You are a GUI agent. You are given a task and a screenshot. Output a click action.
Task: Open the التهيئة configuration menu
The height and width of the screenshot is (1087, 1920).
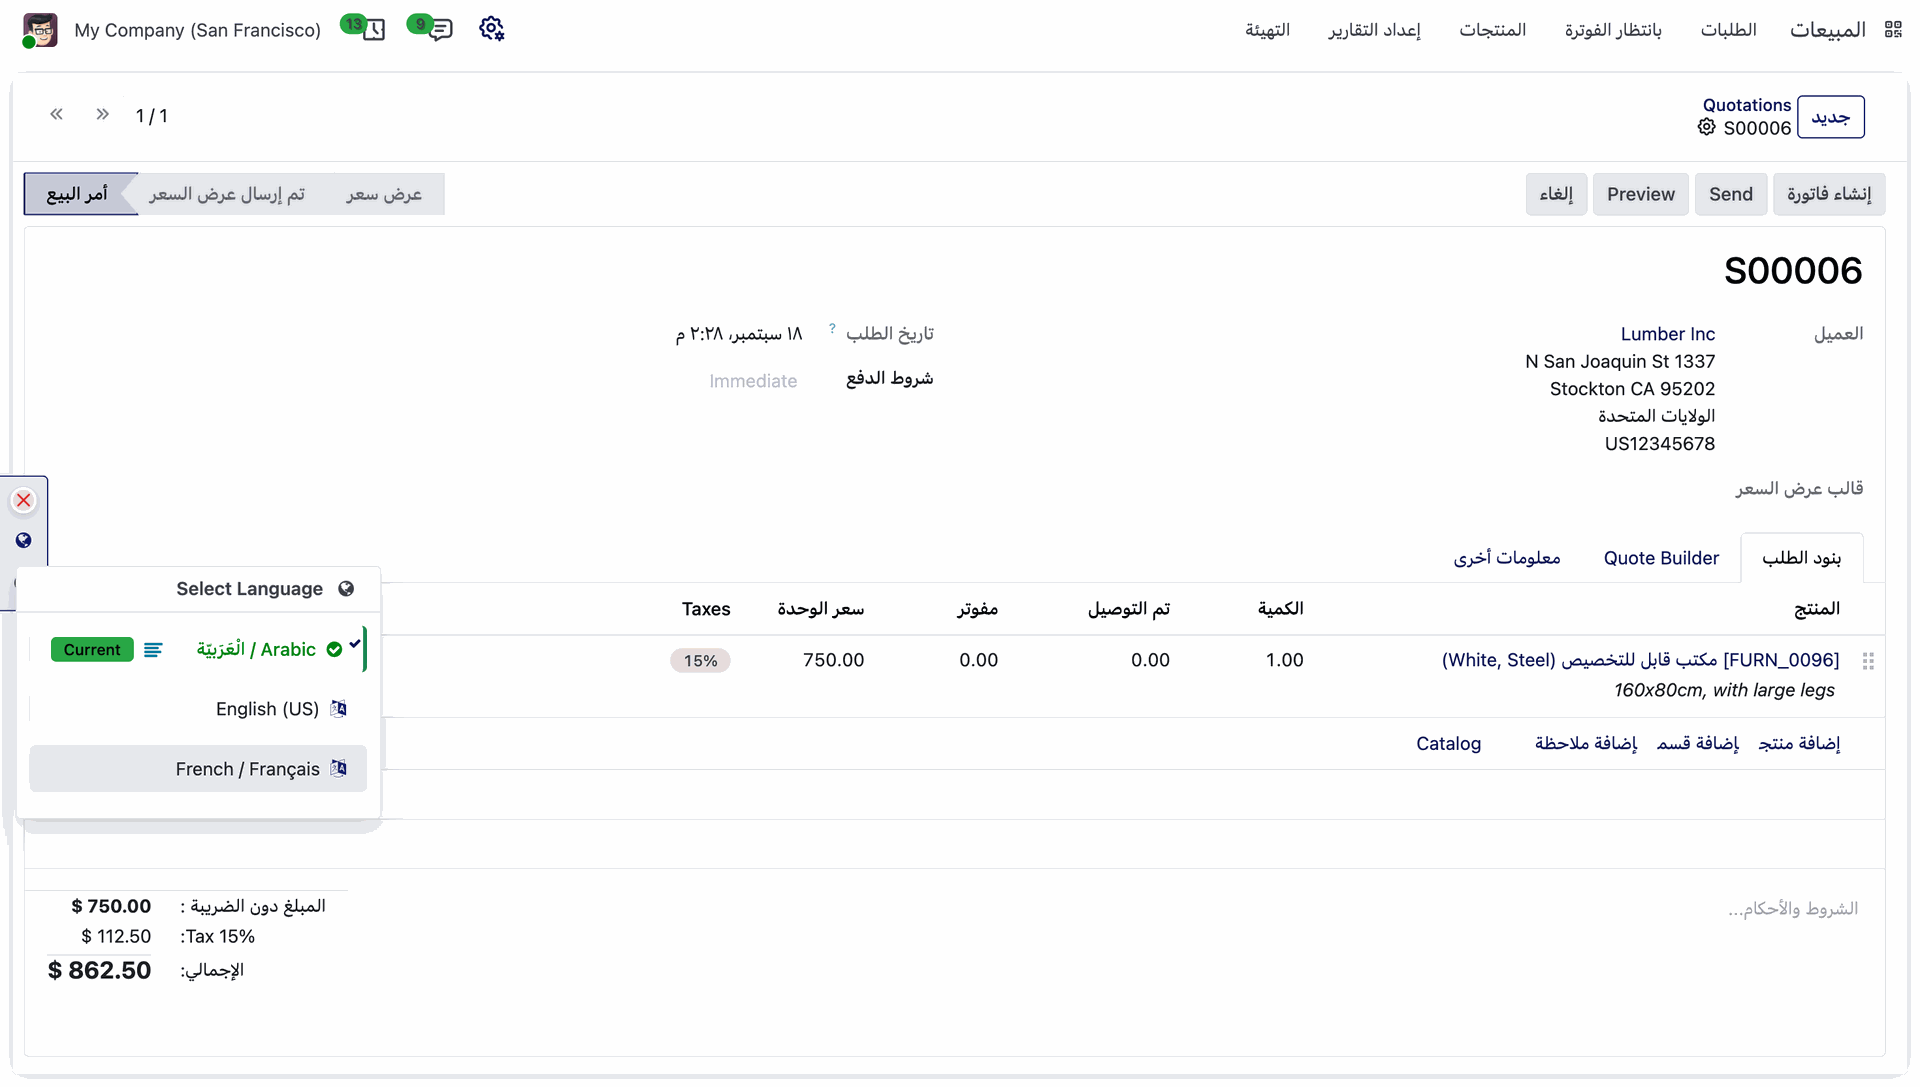pyautogui.click(x=1267, y=30)
